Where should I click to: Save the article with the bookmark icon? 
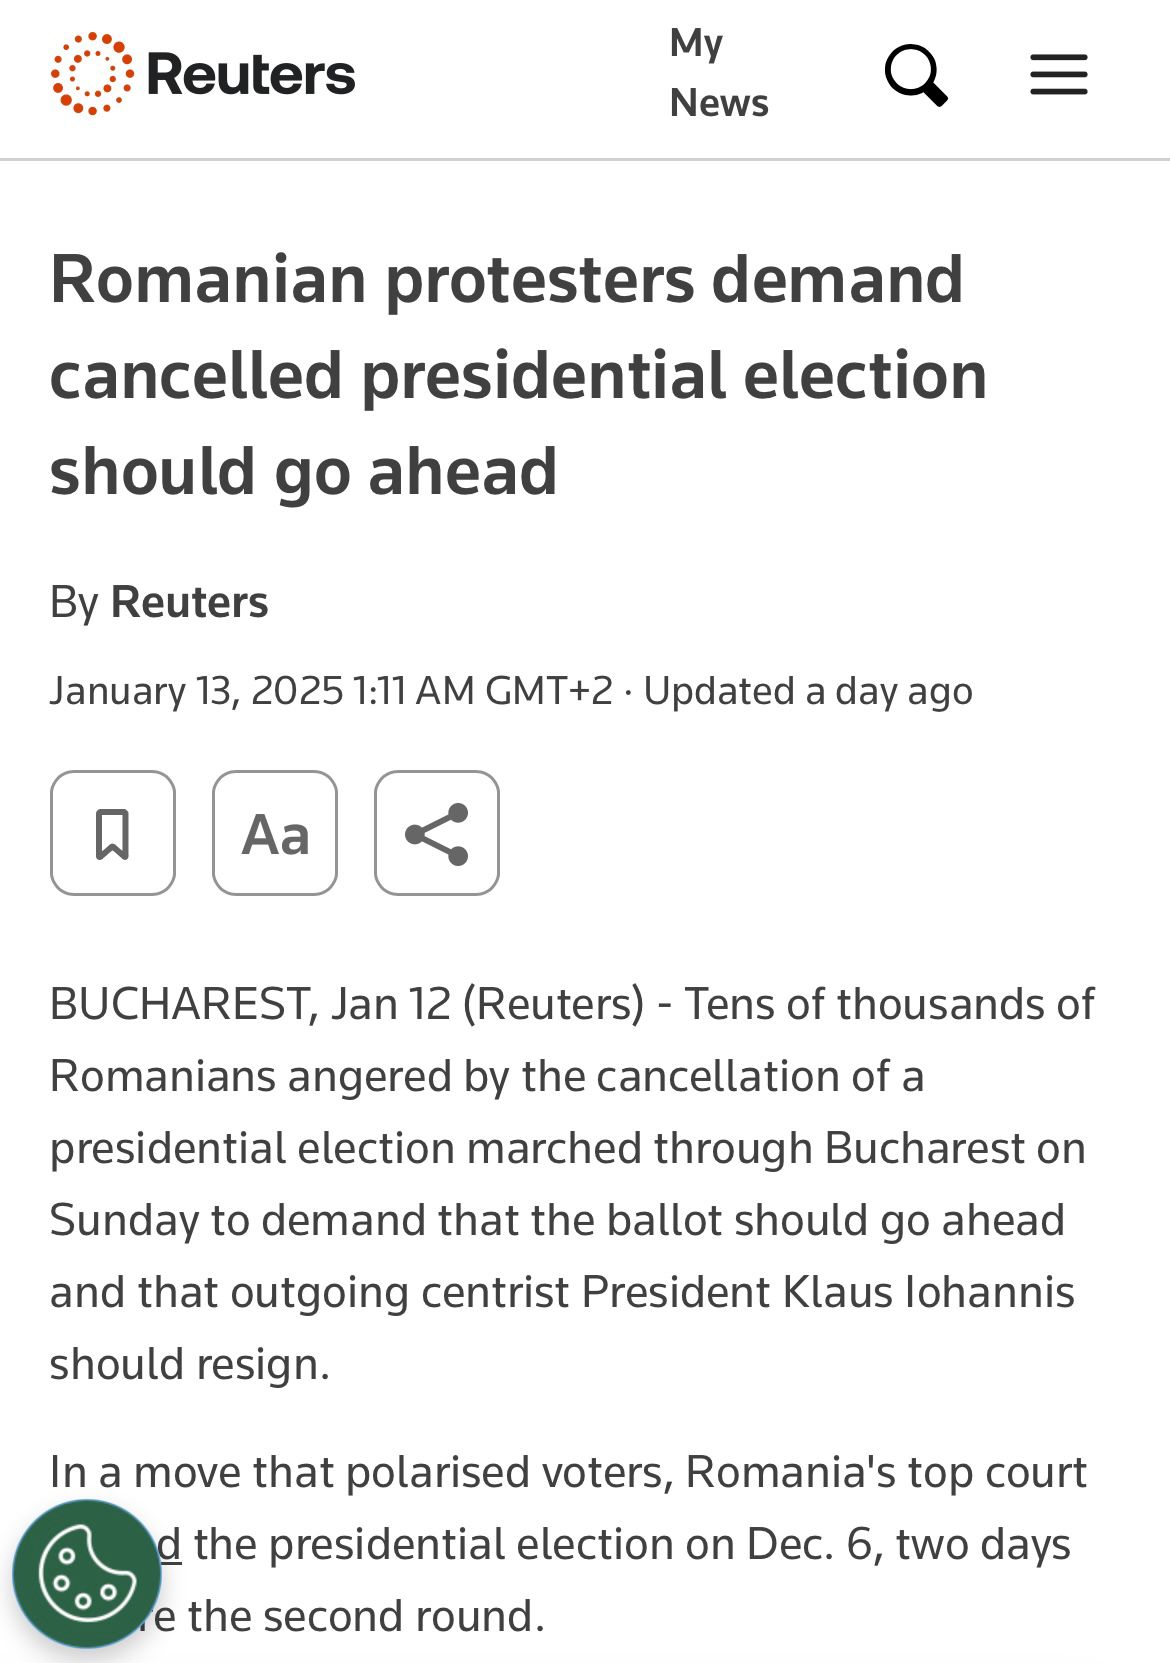pos(113,833)
